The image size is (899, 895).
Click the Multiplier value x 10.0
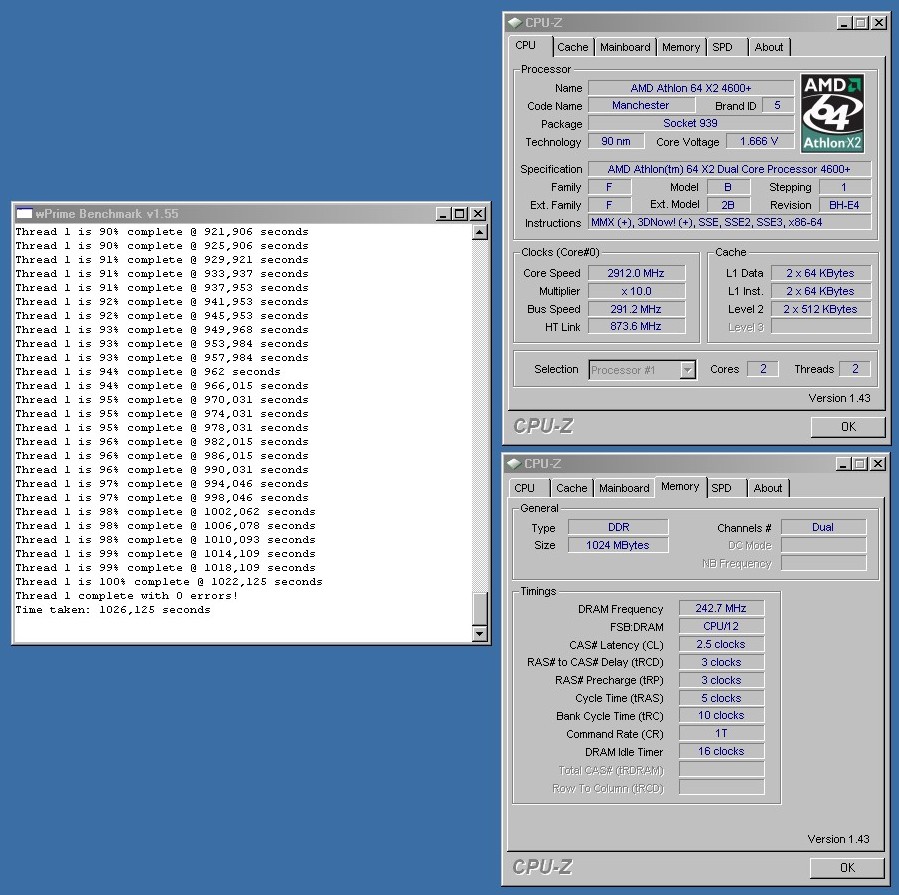636,291
